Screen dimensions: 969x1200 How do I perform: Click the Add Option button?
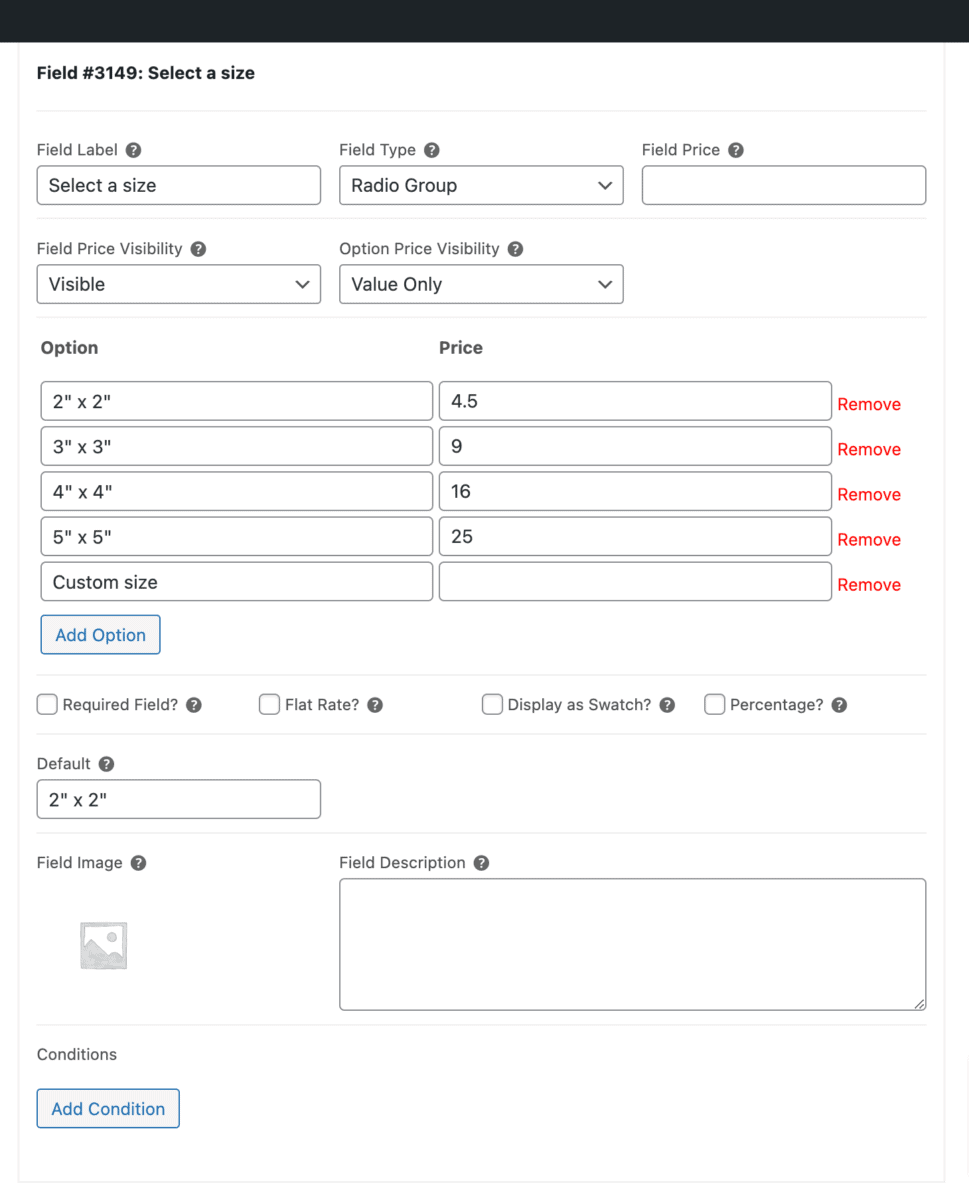pos(100,635)
